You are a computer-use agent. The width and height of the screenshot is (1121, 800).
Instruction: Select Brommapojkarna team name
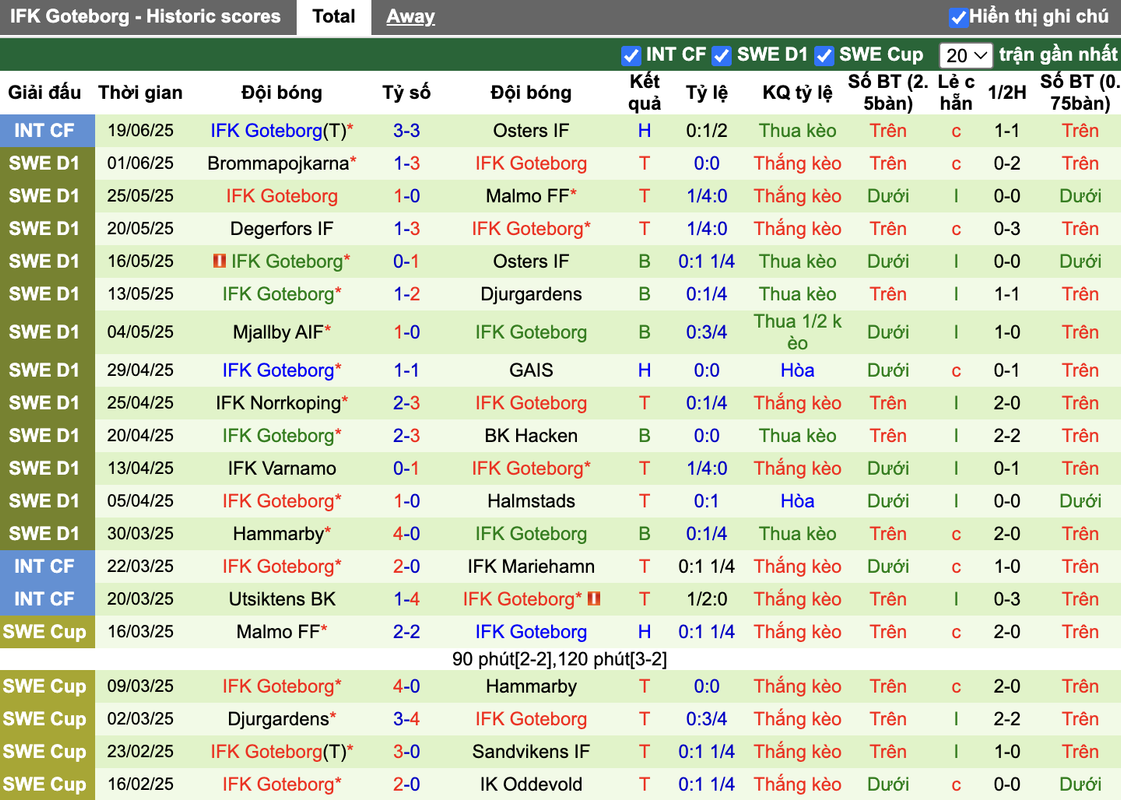pyautogui.click(x=278, y=164)
